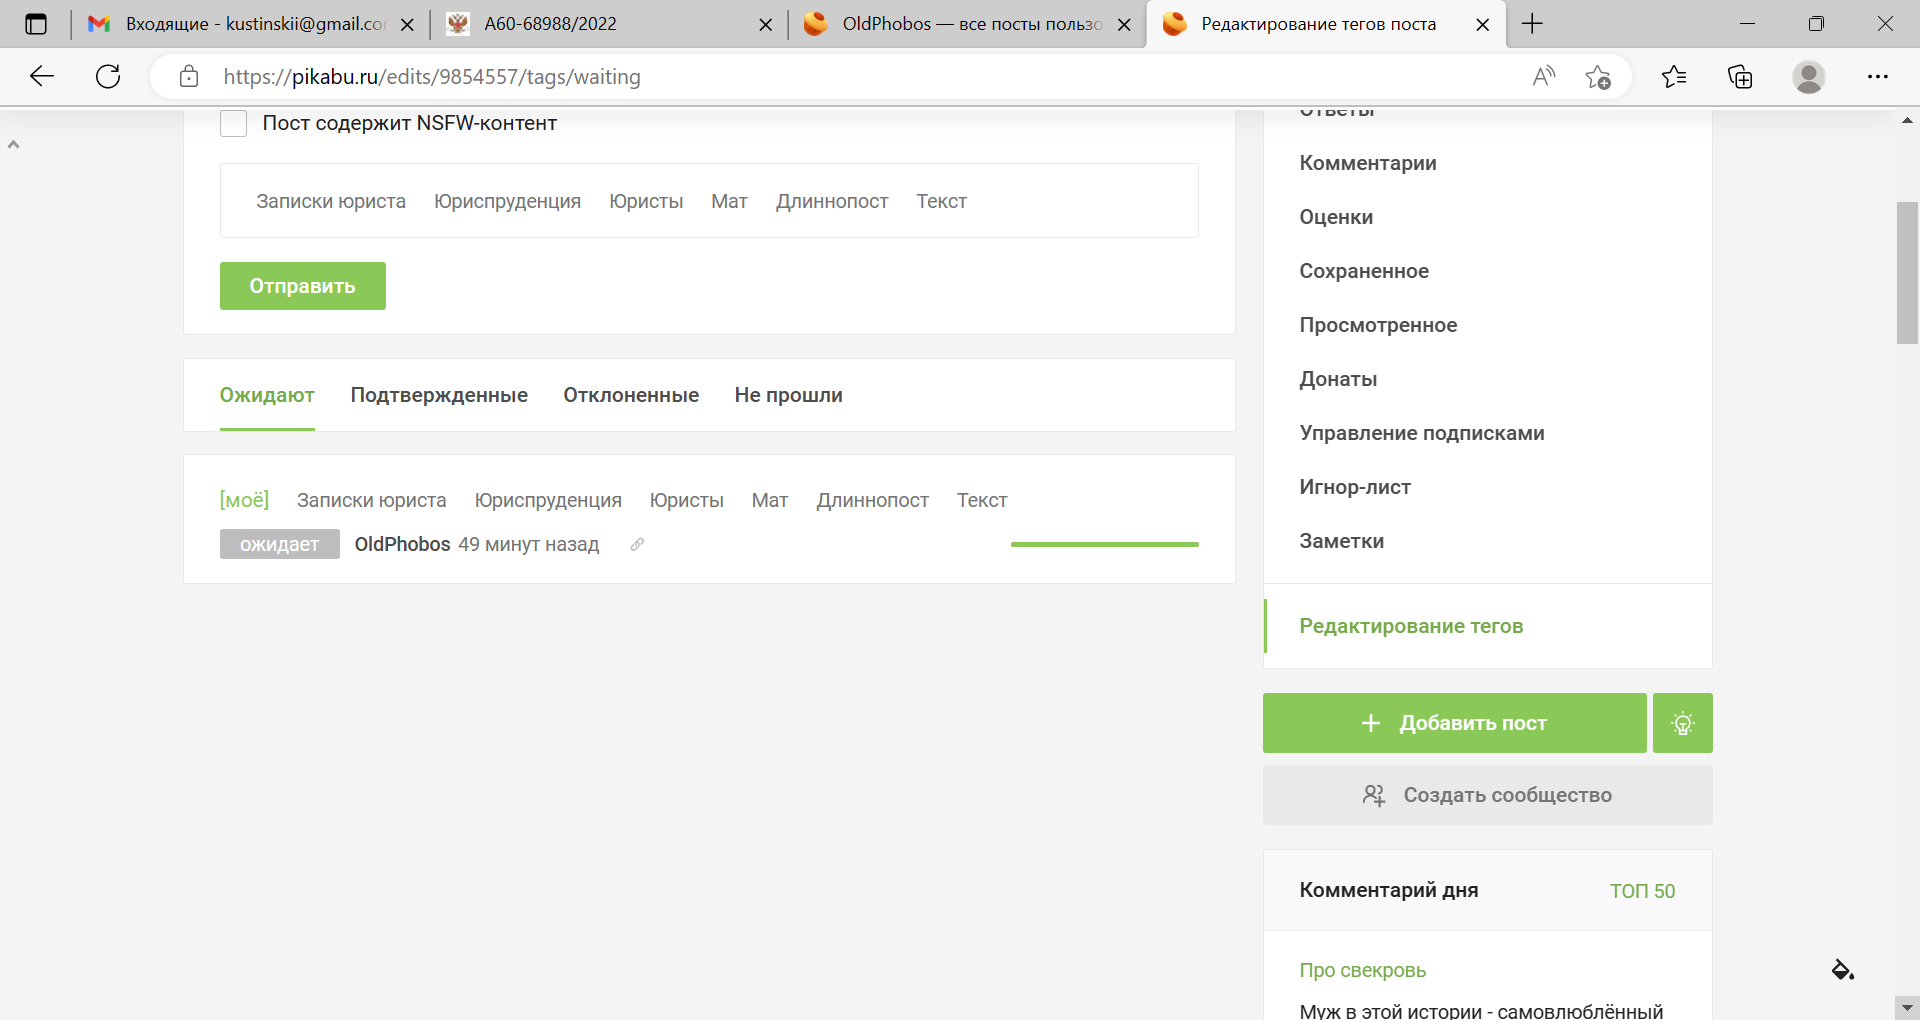Select the Отклоненные tab
Image resolution: width=1920 pixels, height=1020 pixels.
coord(631,395)
